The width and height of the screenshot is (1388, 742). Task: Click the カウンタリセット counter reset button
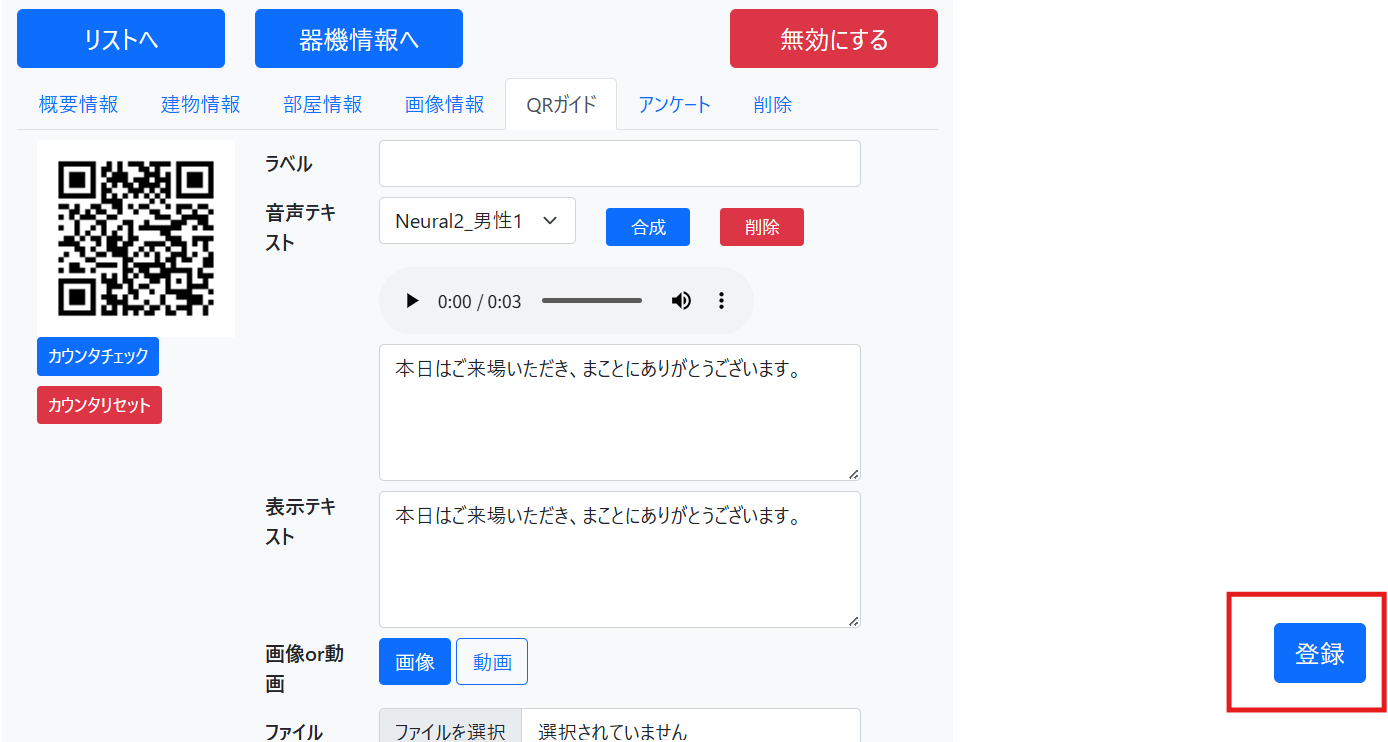pyautogui.click(x=99, y=405)
